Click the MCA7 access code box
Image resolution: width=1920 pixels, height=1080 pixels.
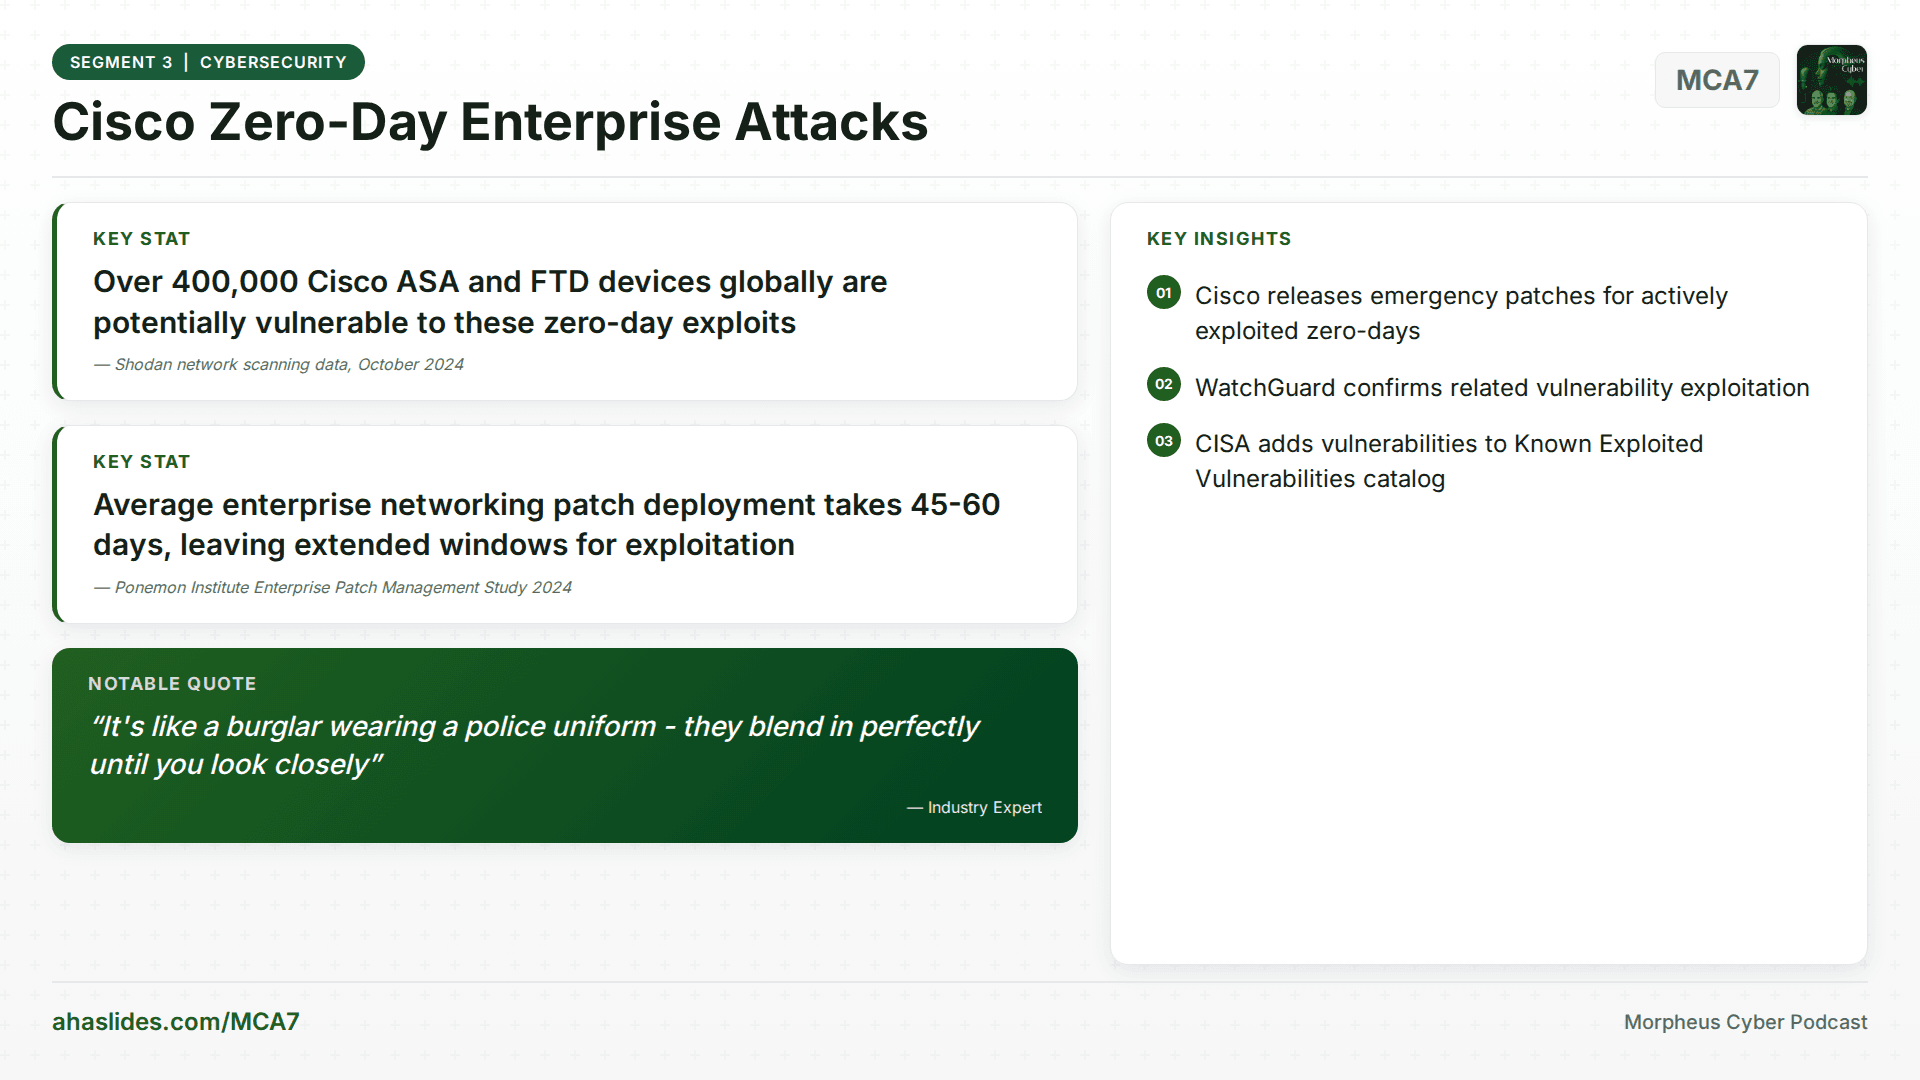pyautogui.click(x=1717, y=80)
